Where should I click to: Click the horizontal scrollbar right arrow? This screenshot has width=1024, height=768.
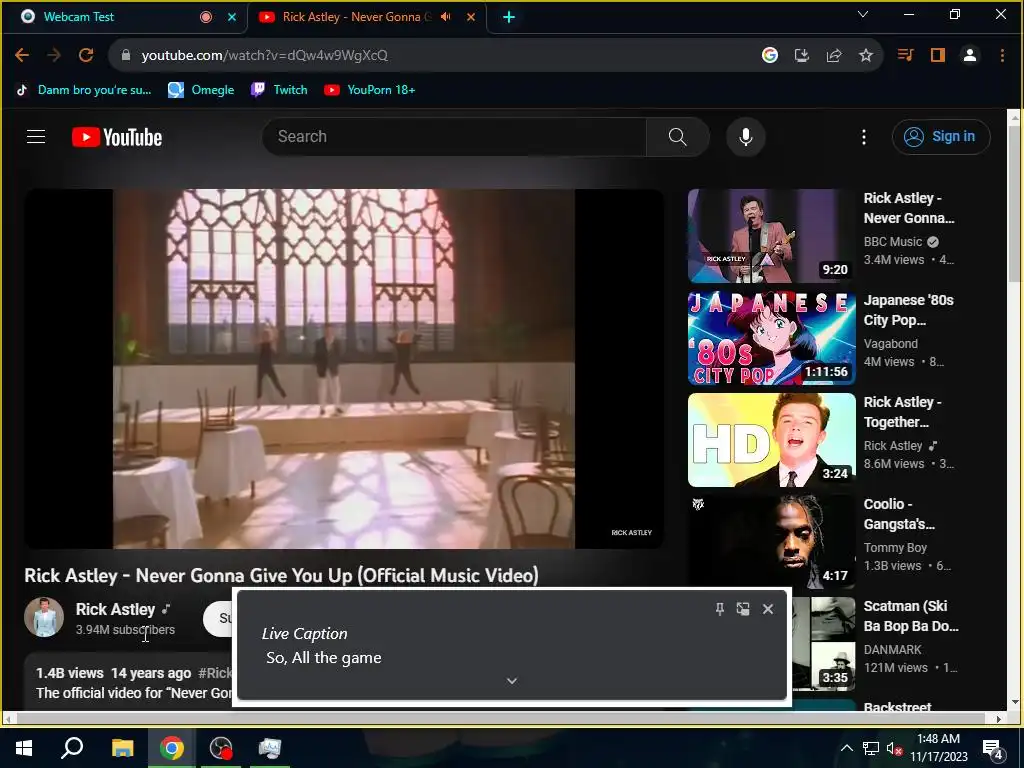999,719
